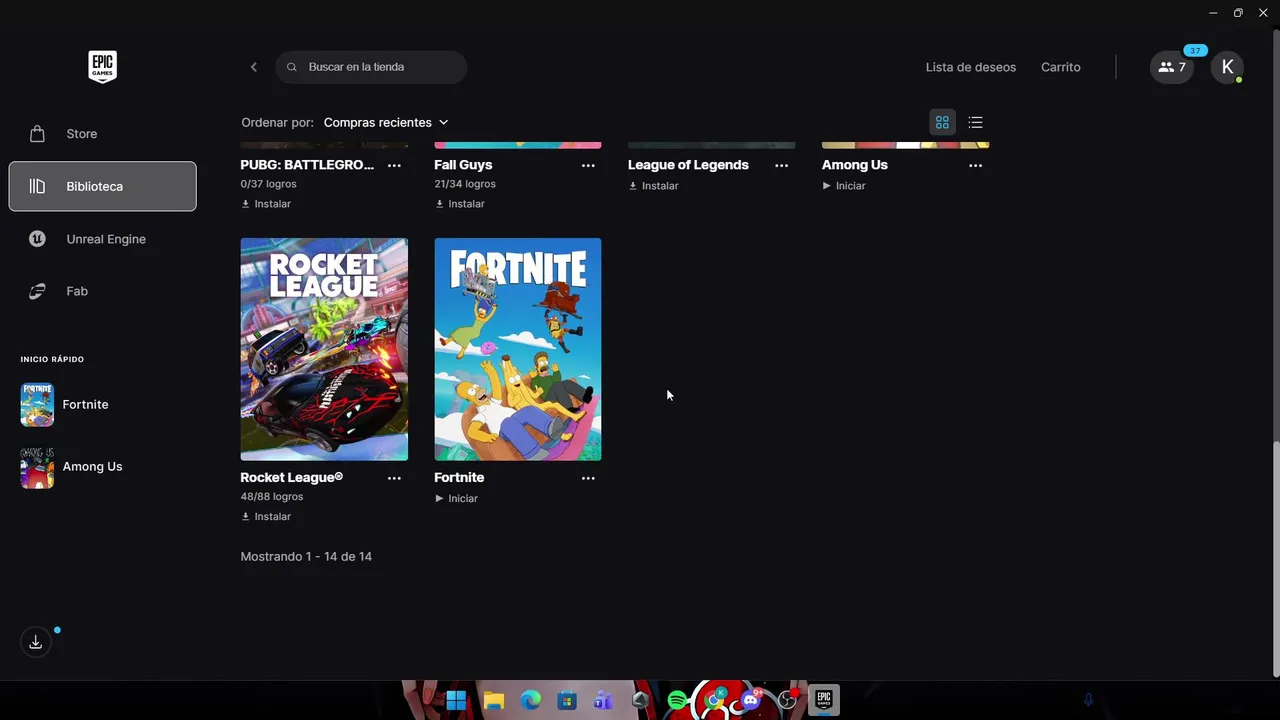This screenshot has width=1280, height=720.
Task: Open the friends list button showing 7
Action: (1172, 67)
